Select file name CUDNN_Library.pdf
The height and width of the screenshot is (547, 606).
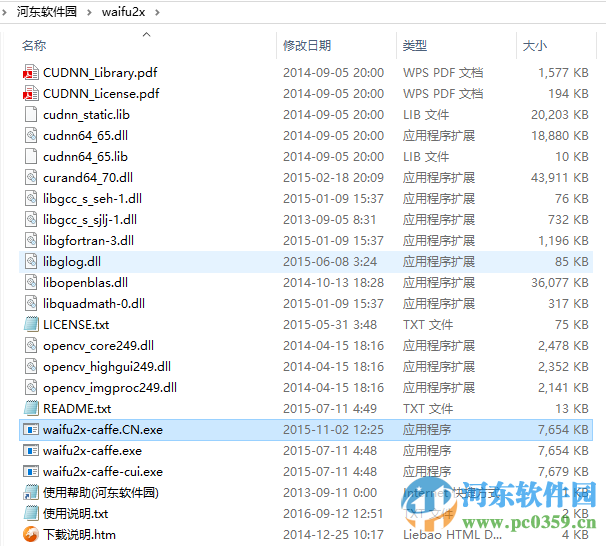point(100,73)
